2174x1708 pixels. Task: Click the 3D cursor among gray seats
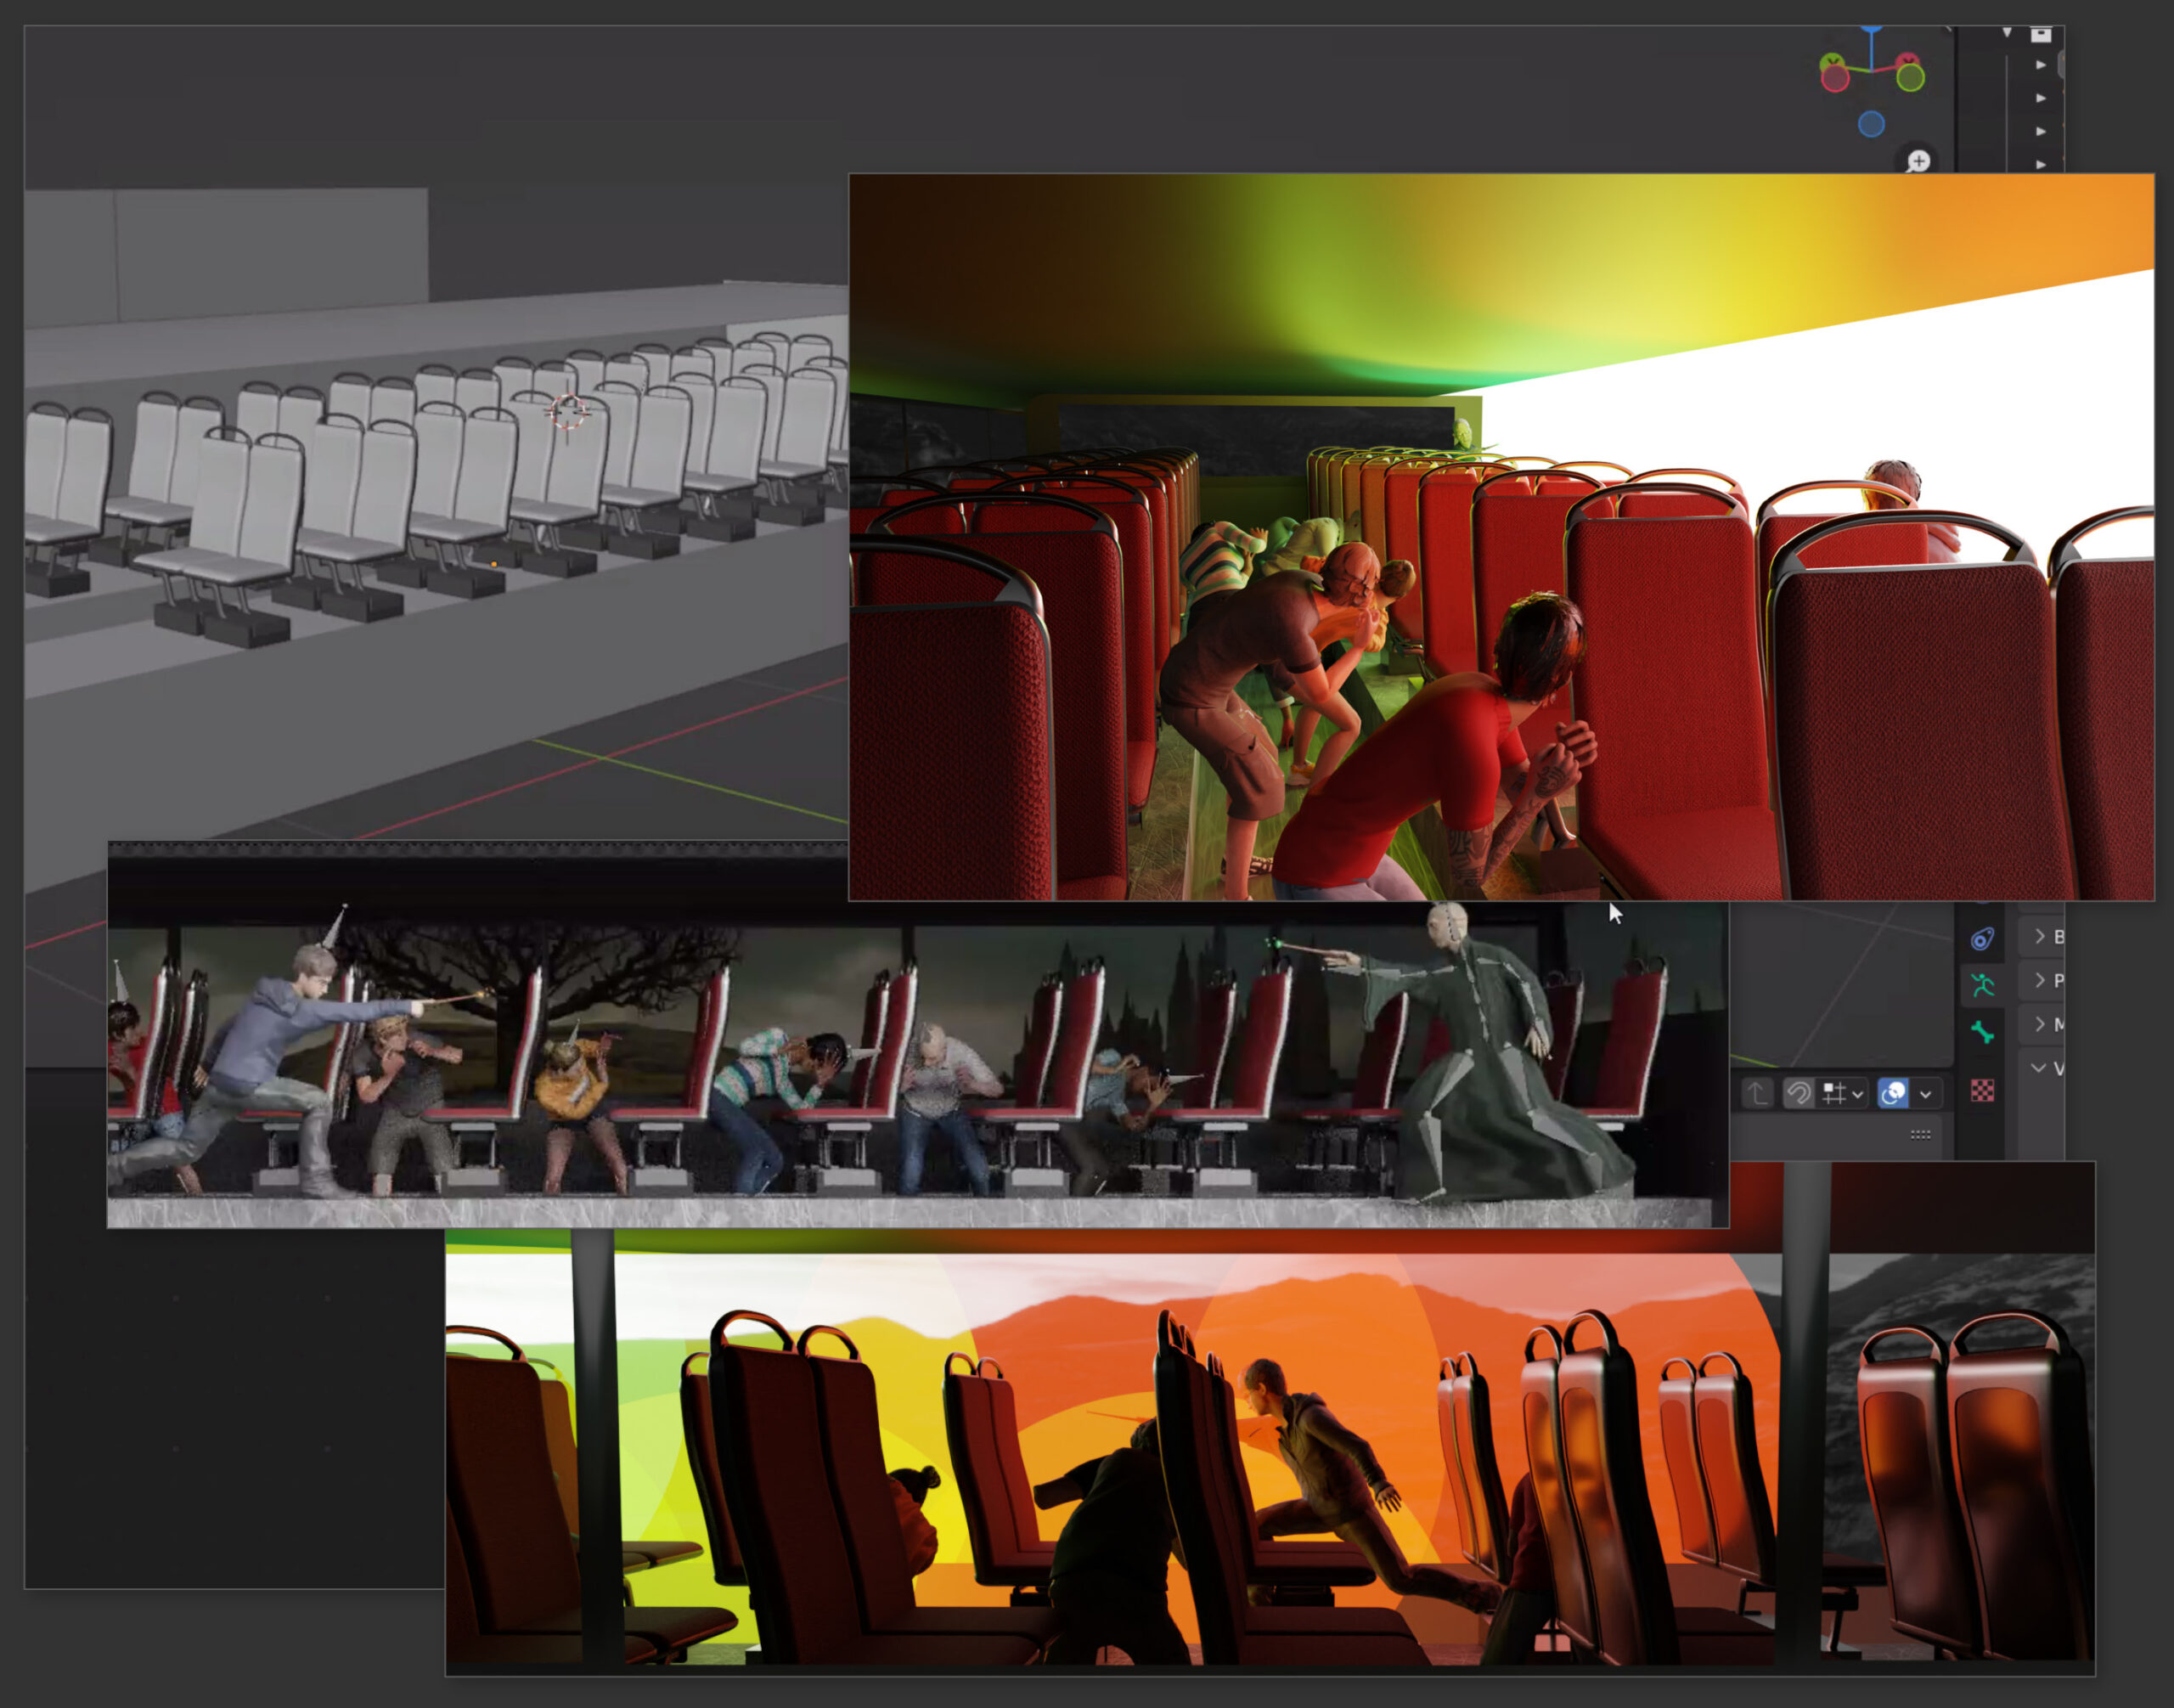(x=568, y=411)
